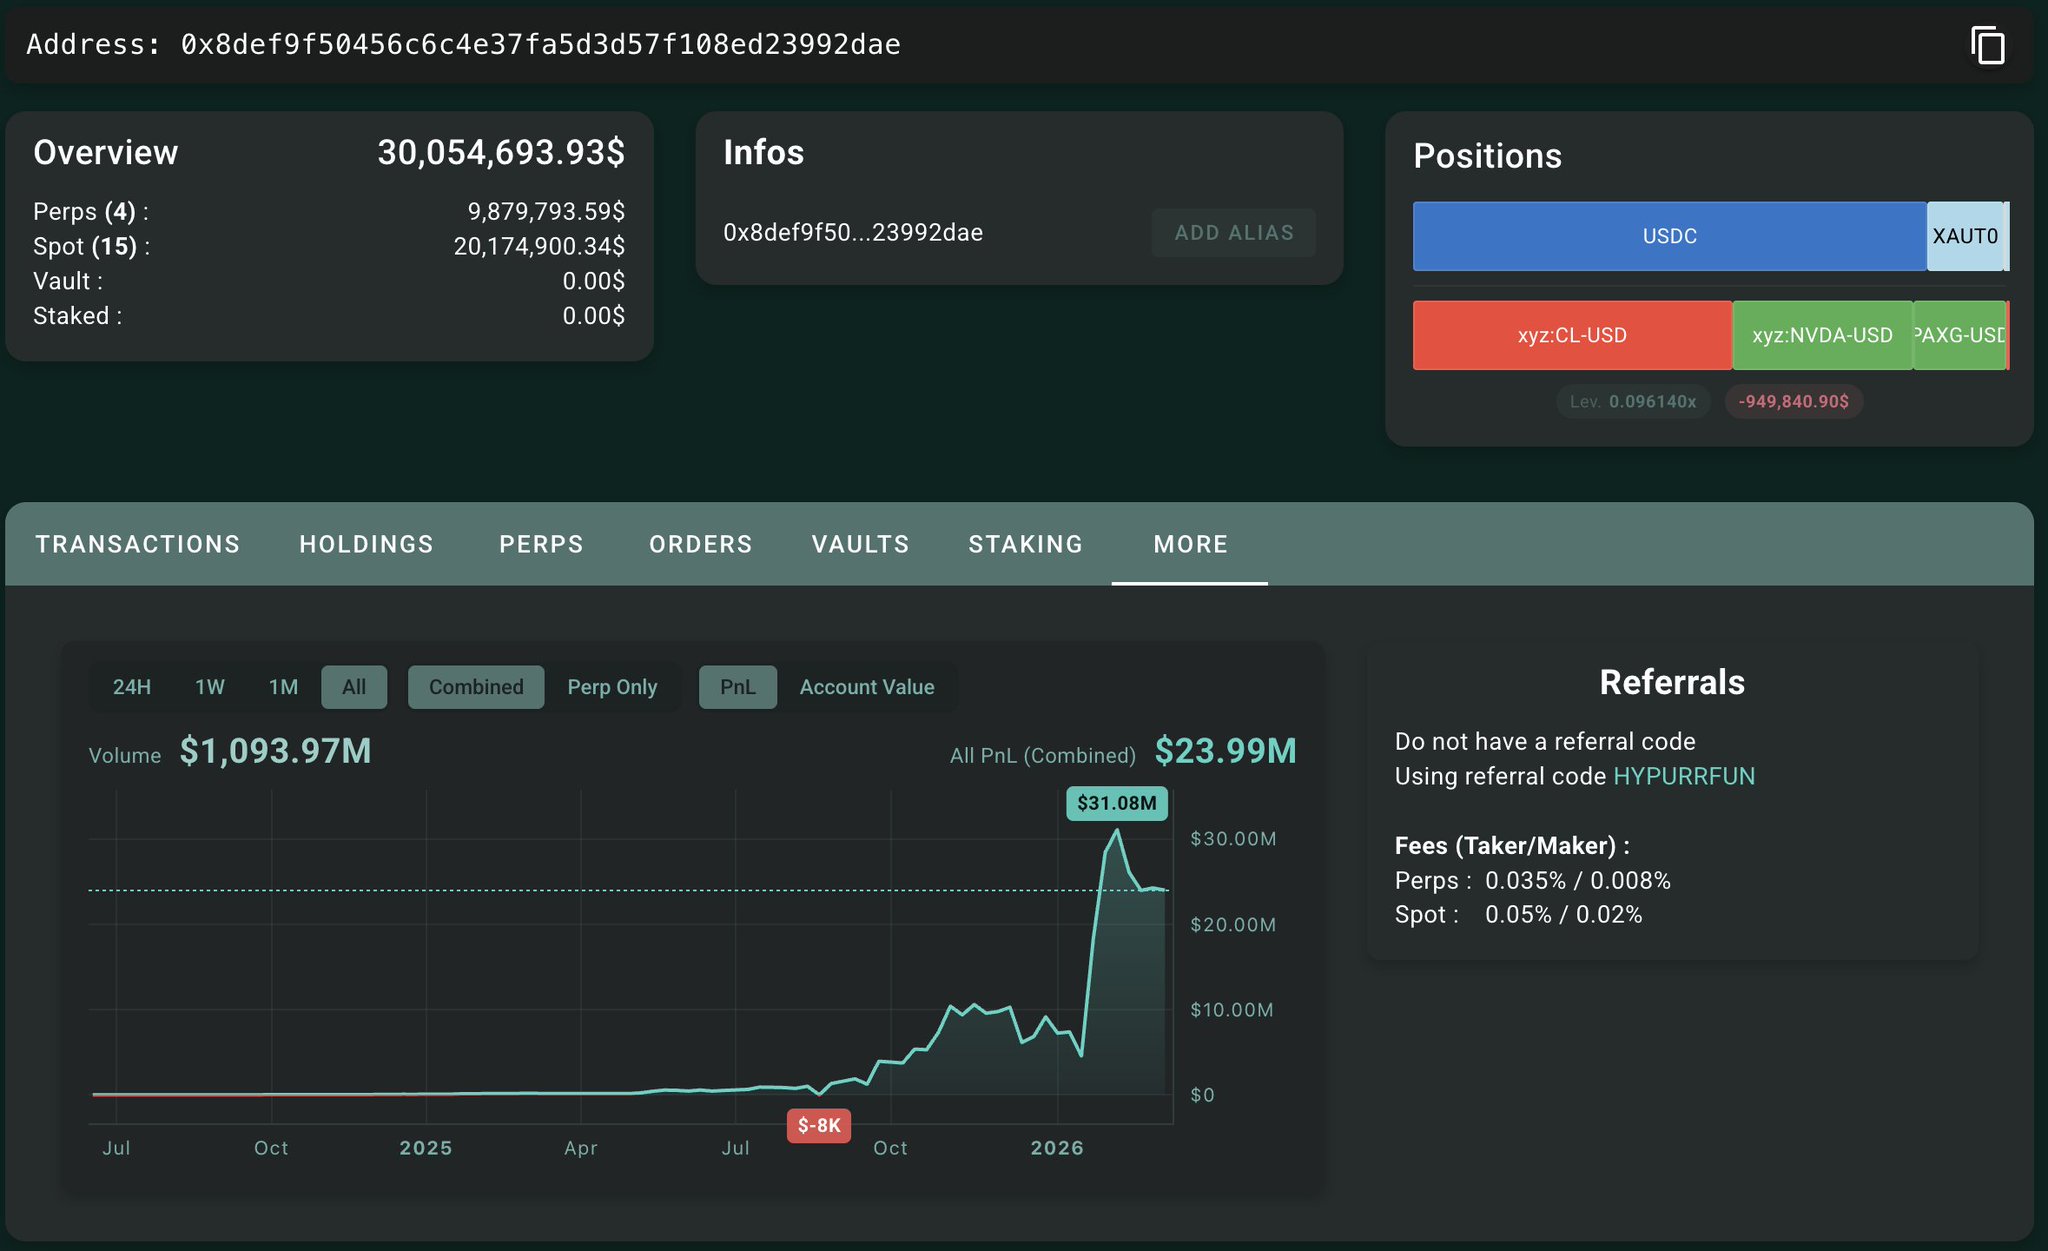Viewport: 2048px width, 1251px height.
Task: Click the $31.08M peak marker on chart
Action: coord(1116,803)
